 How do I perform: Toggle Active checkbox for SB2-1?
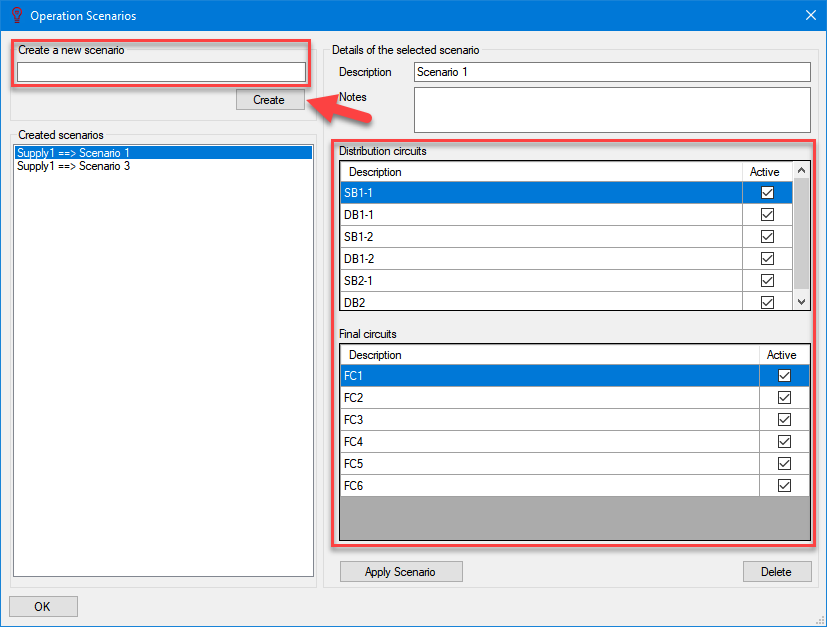767,281
